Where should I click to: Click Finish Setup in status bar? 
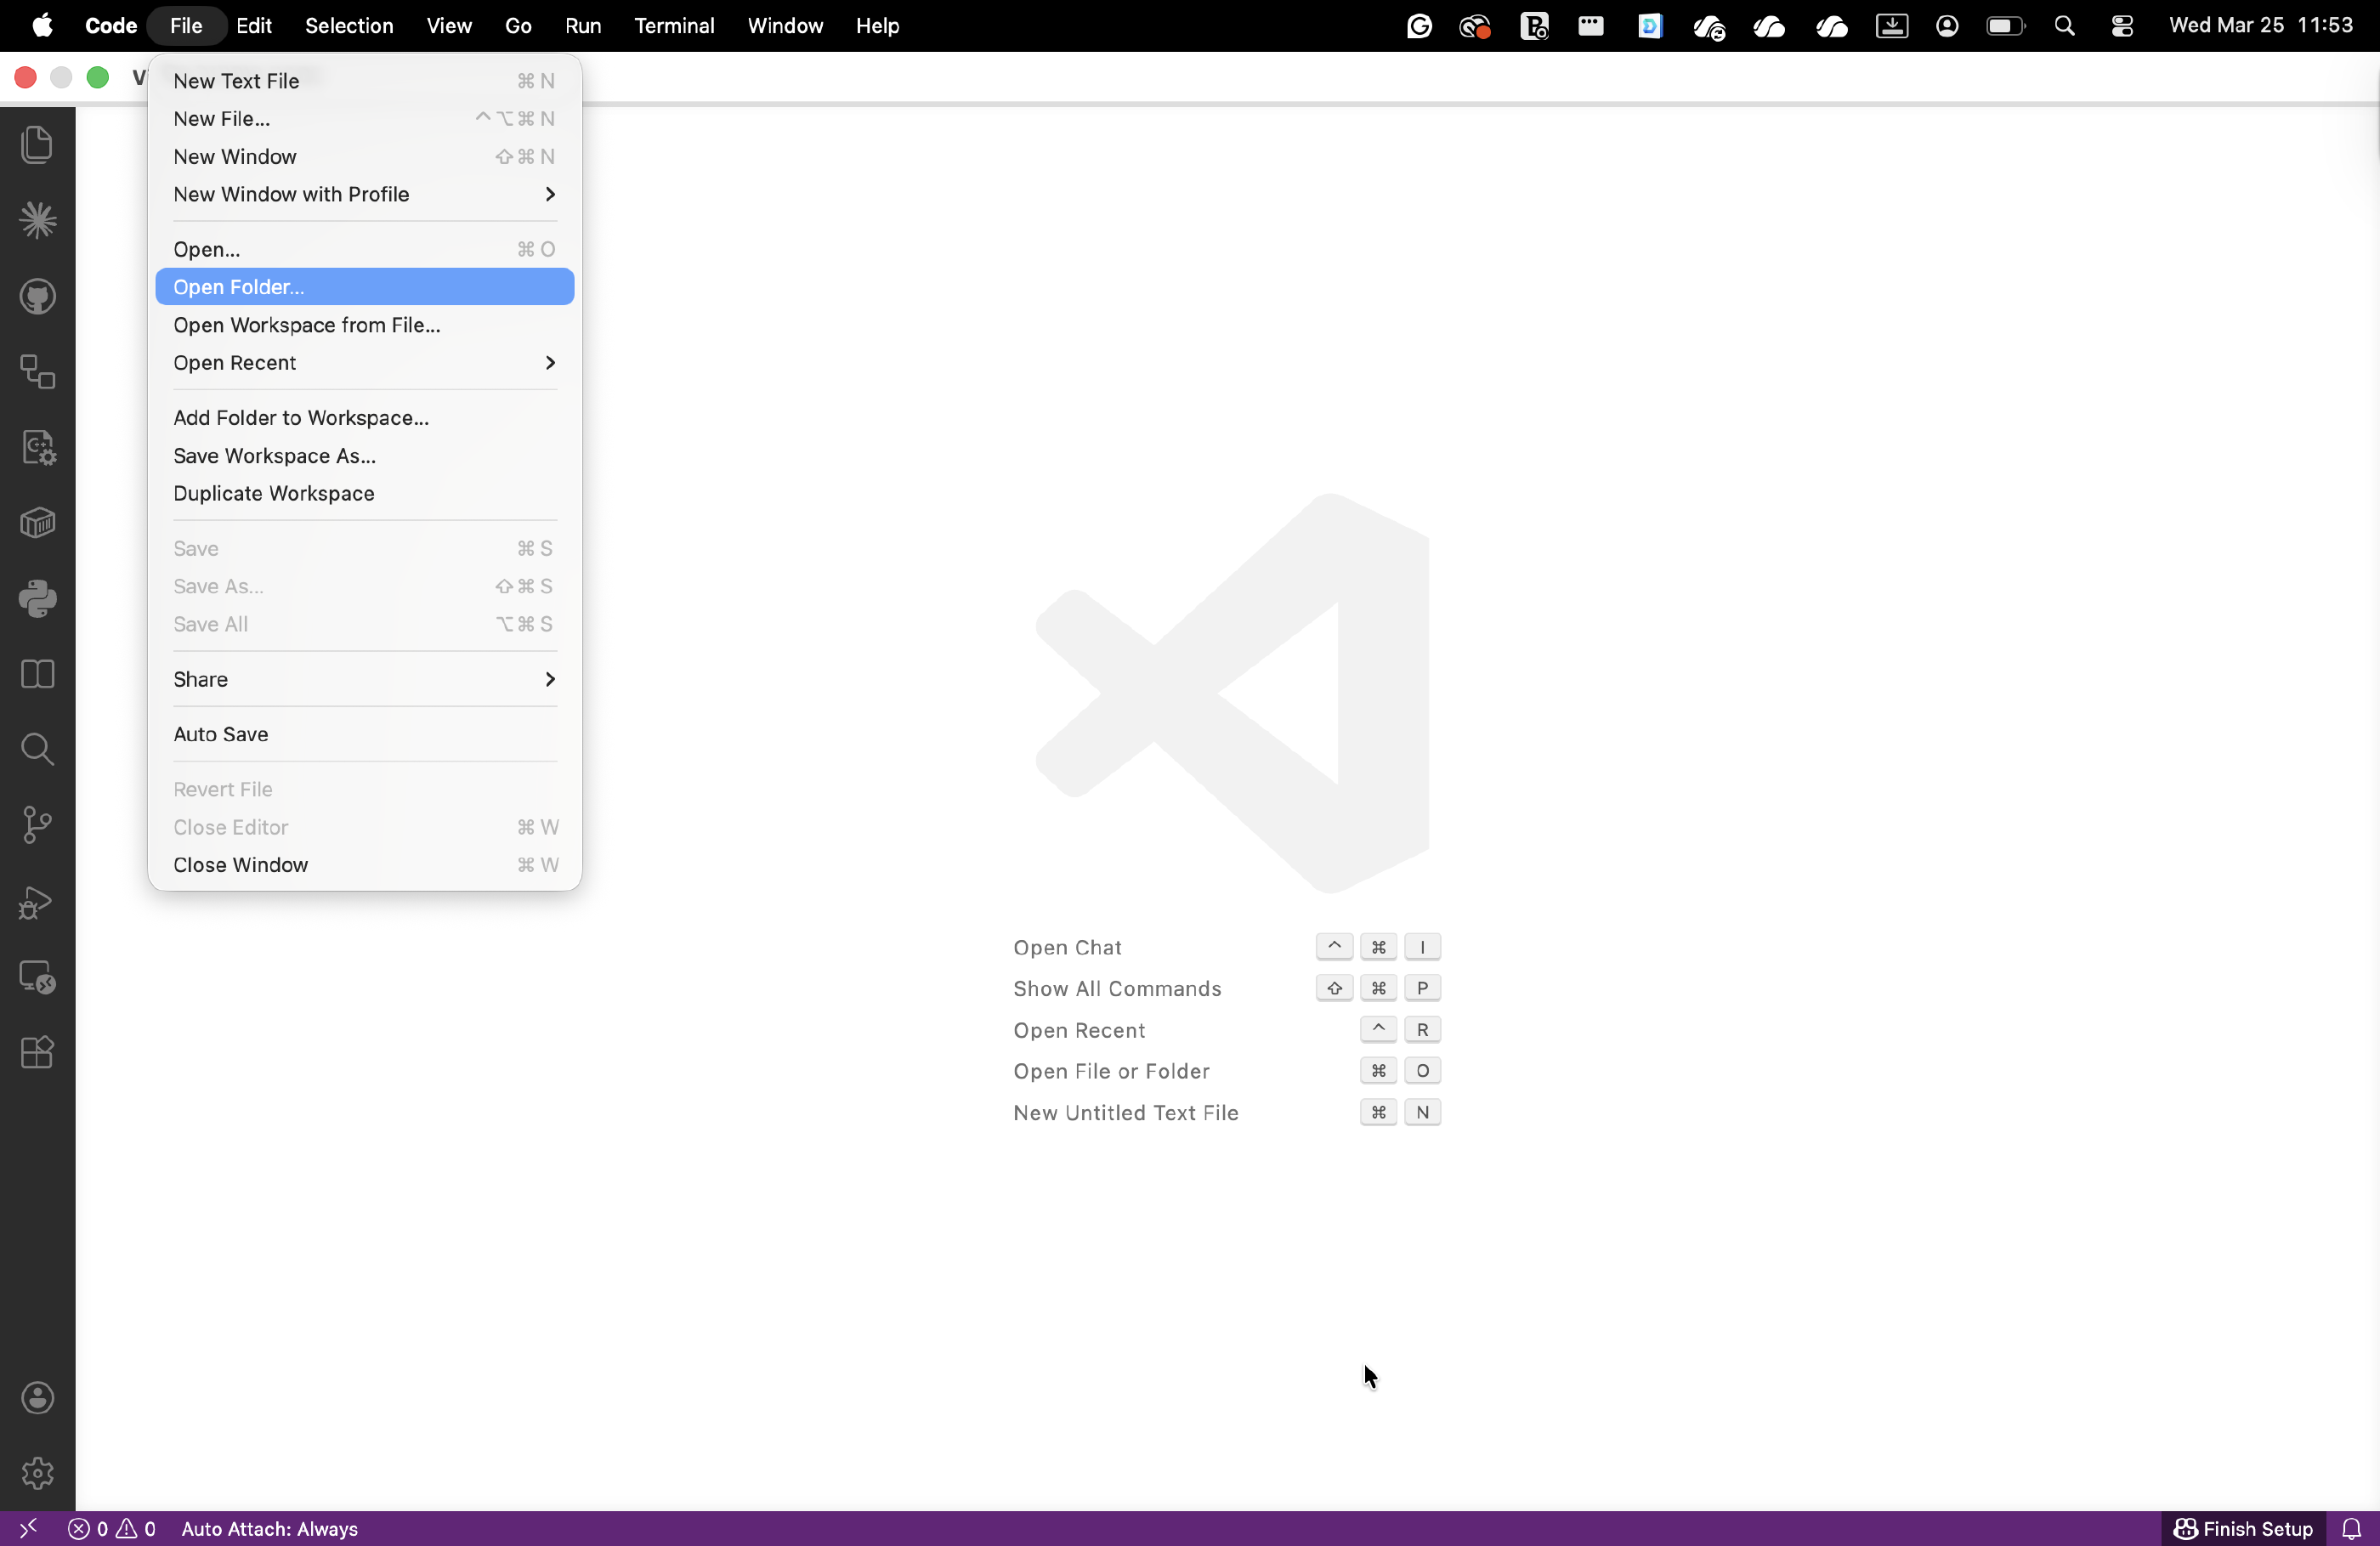[x=2243, y=1529]
